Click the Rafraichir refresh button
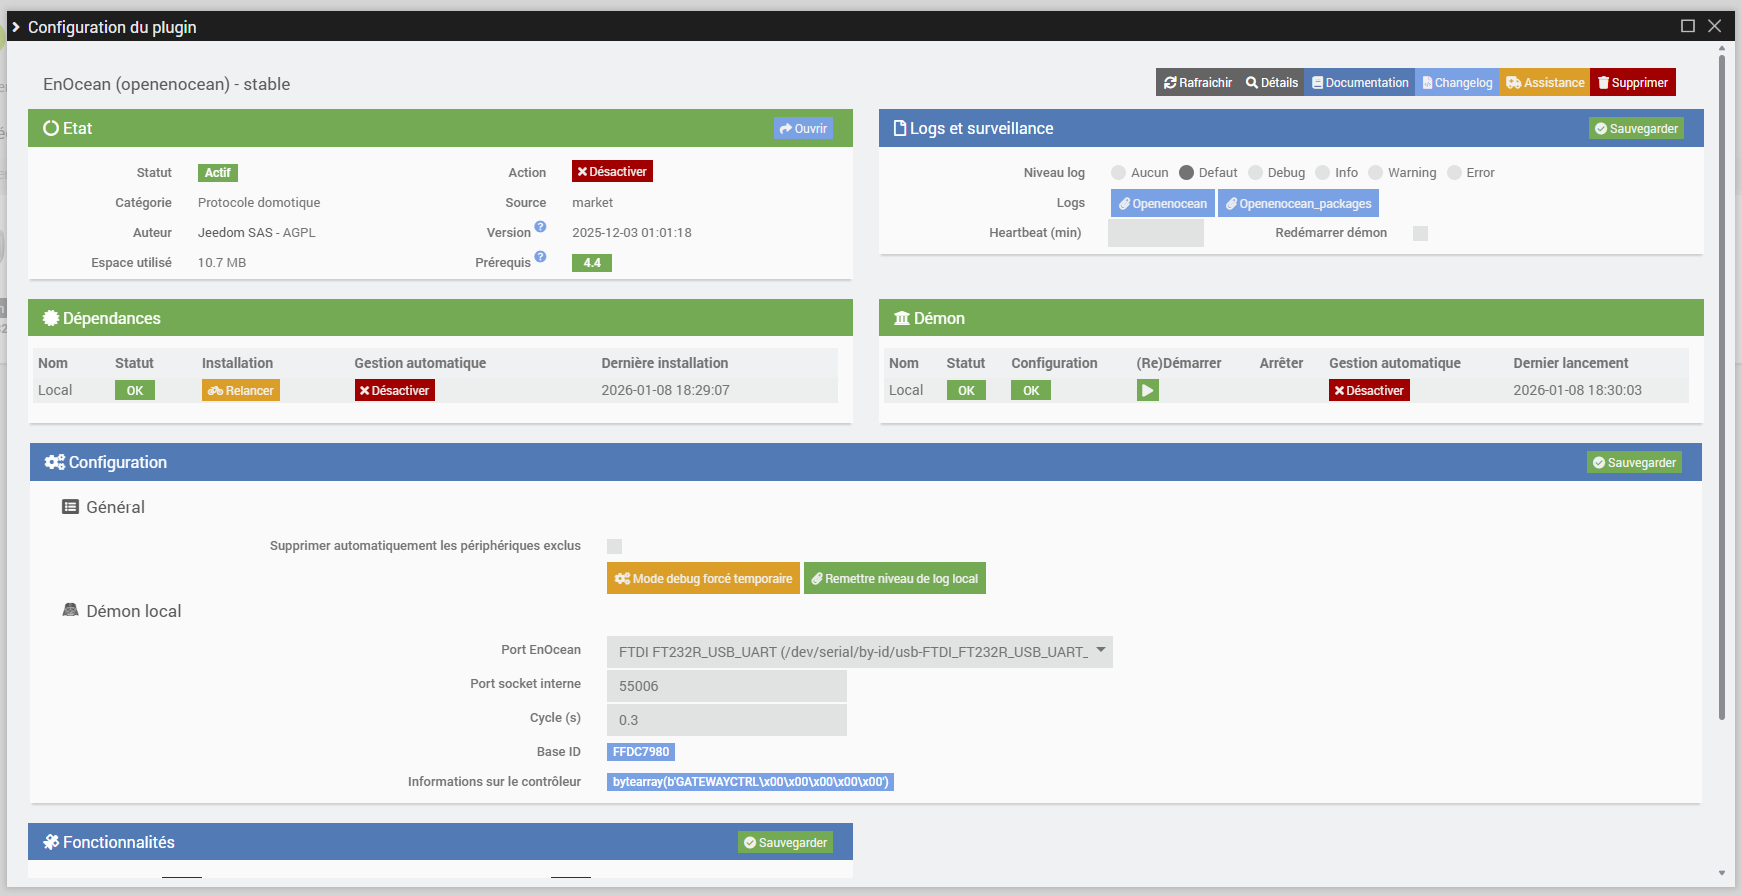This screenshot has width=1742, height=895. click(x=1198, y=83)
